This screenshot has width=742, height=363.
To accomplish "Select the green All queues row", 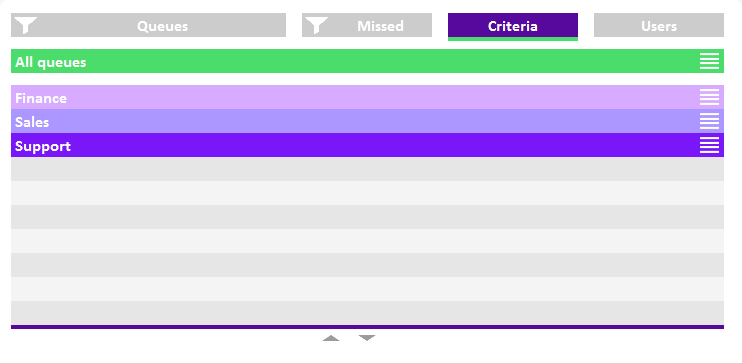I will coord(367,61).
